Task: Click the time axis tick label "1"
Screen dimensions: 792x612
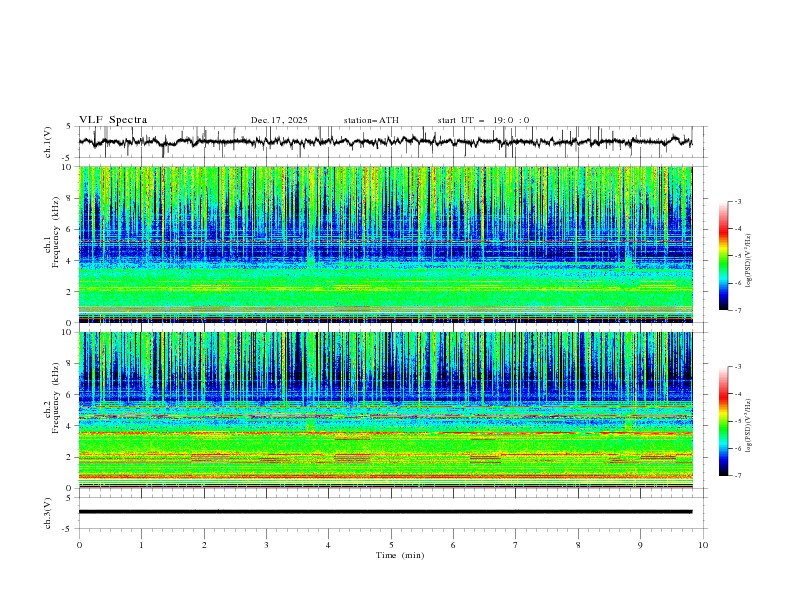Action: coord(141,545)
